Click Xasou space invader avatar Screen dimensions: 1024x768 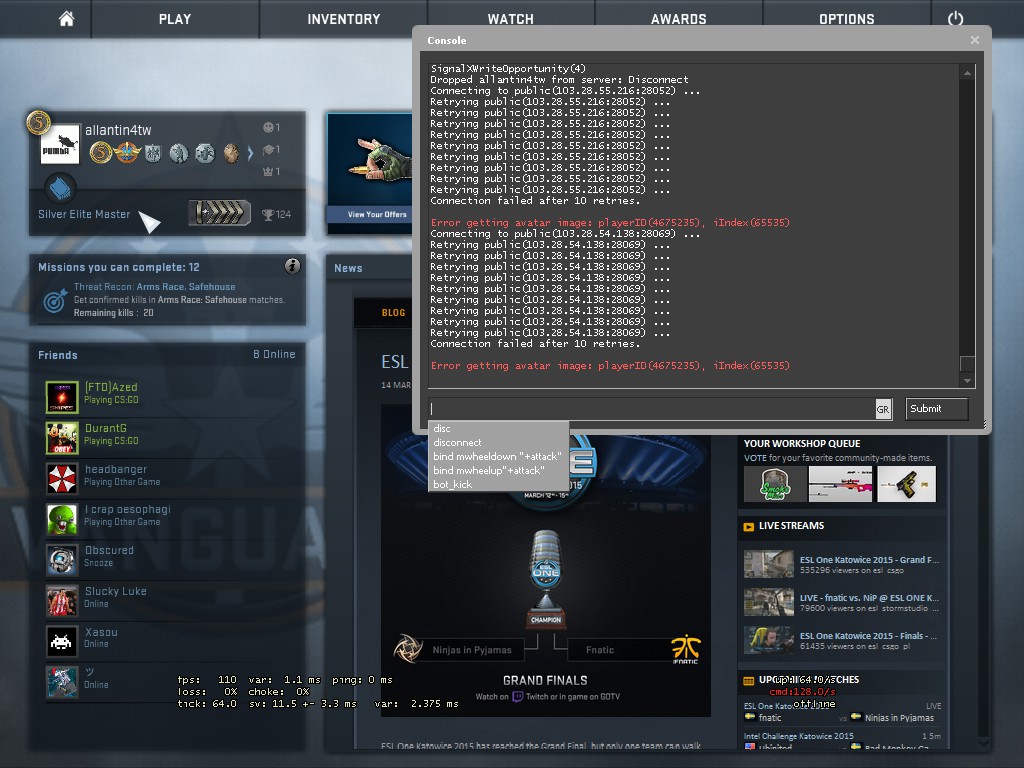(x=62, y=641)
